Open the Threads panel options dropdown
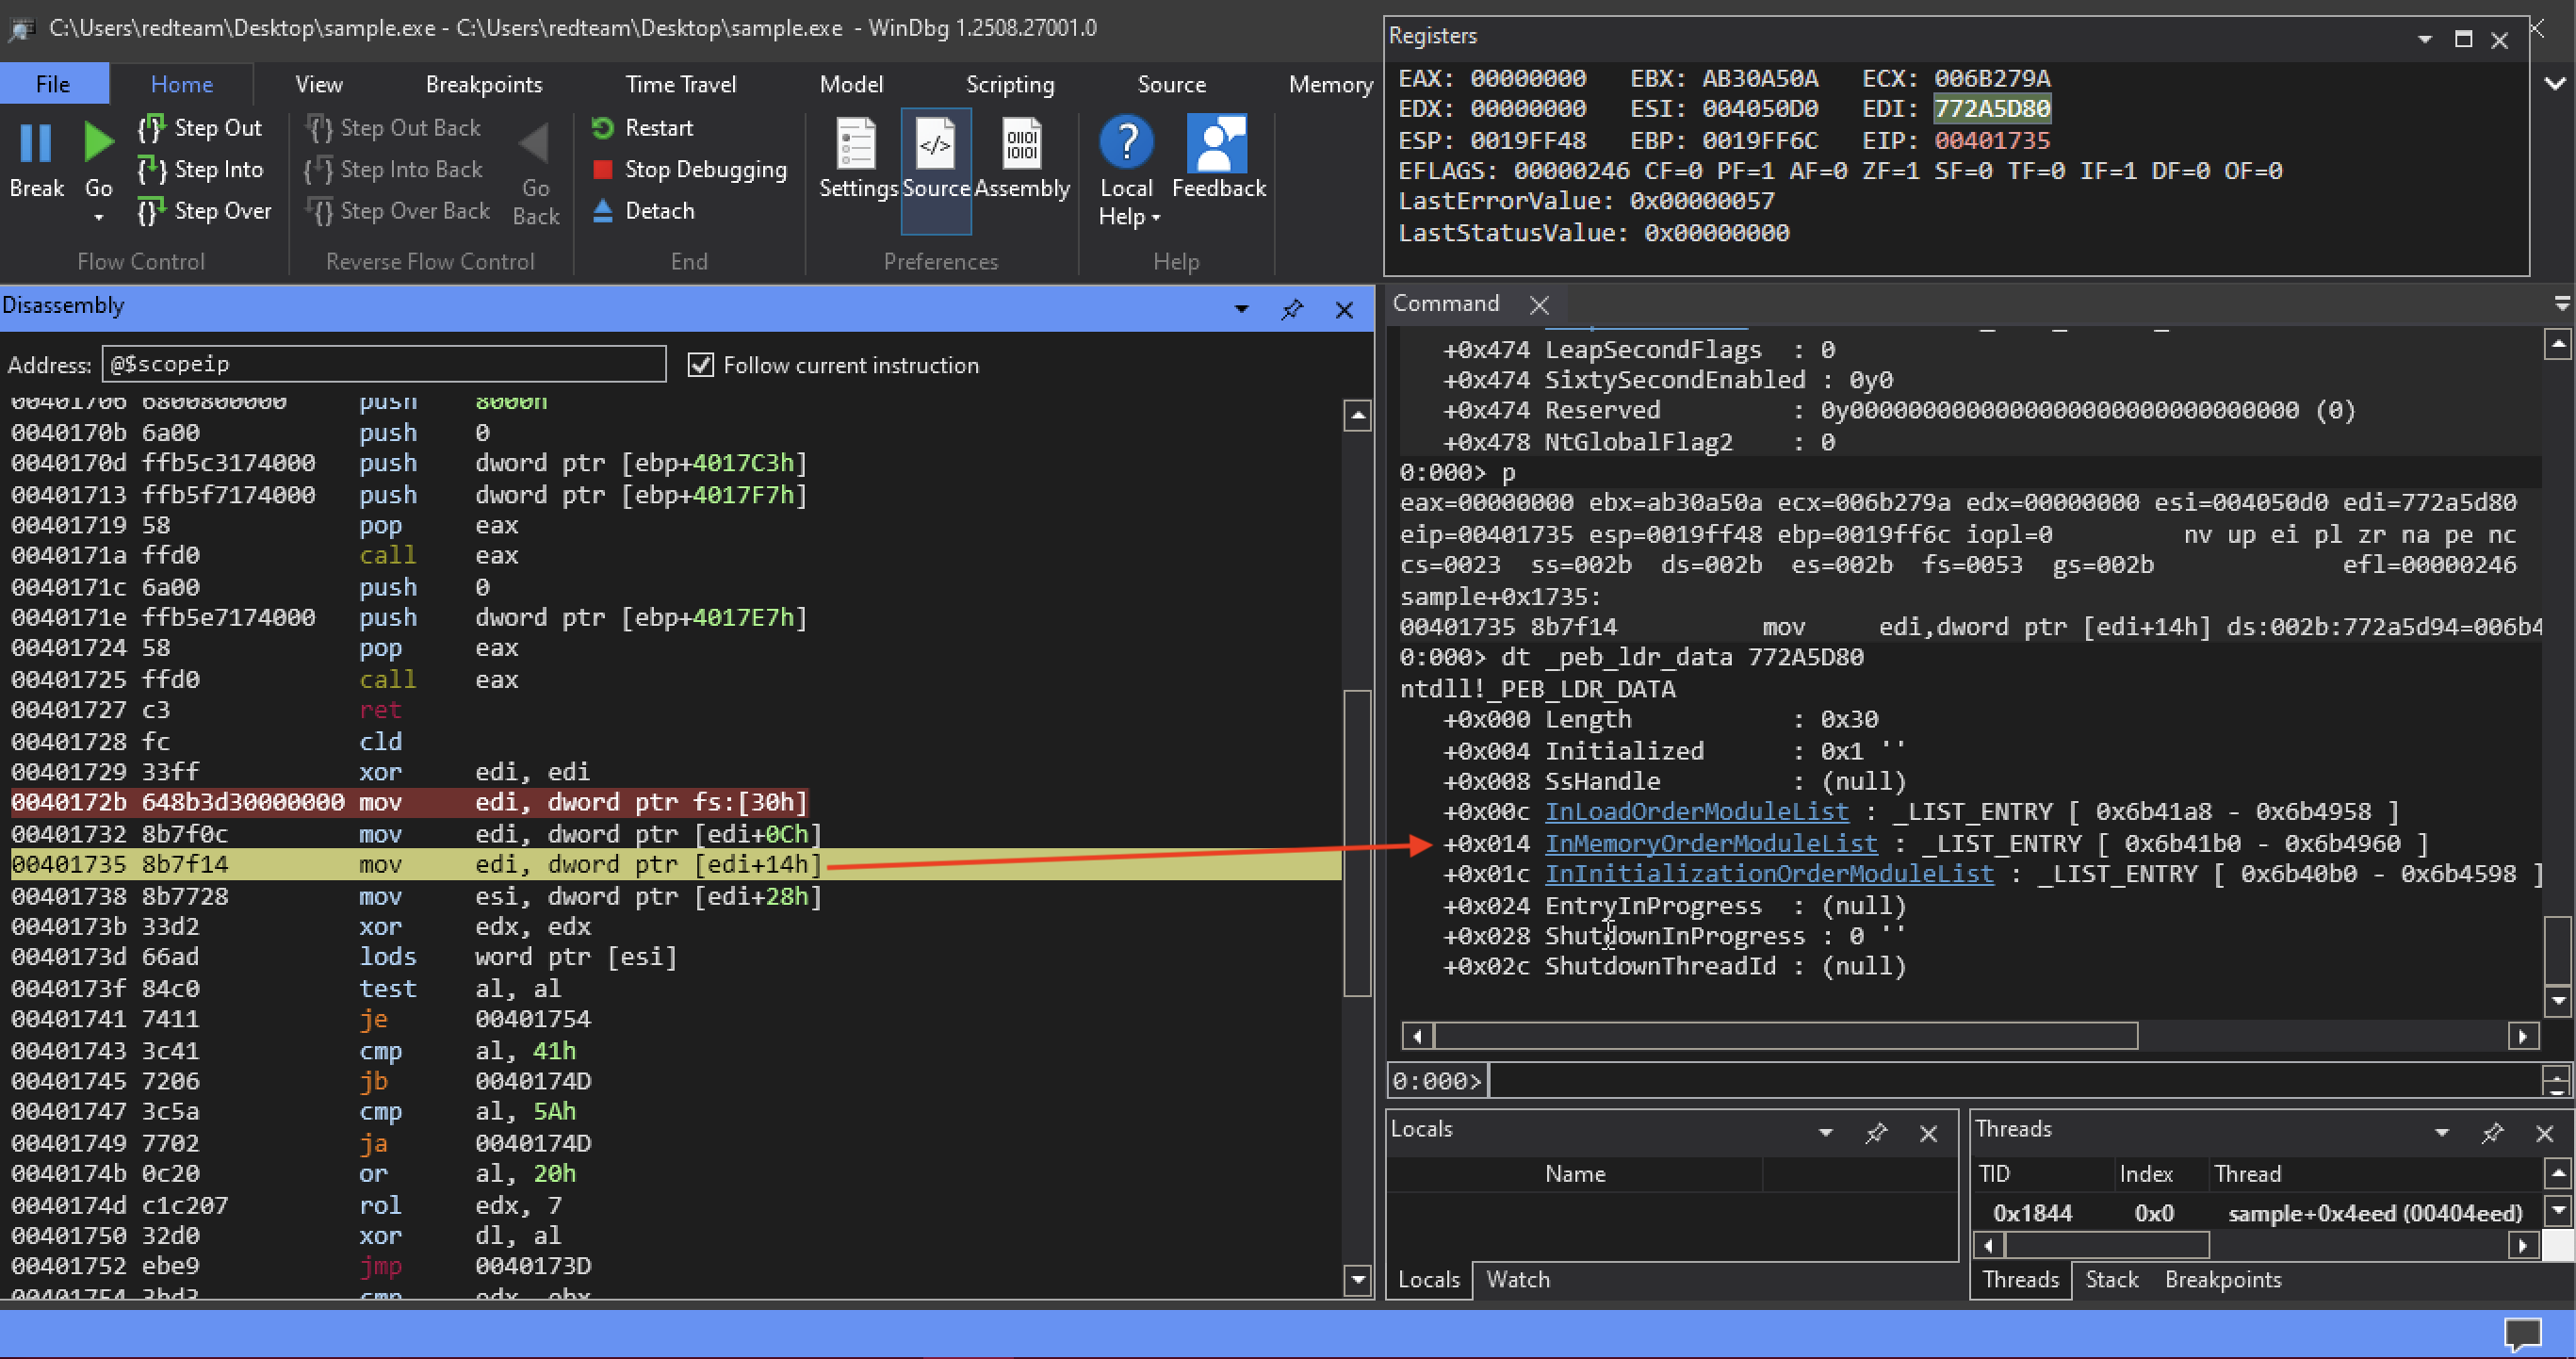 click(2442, 1133)
